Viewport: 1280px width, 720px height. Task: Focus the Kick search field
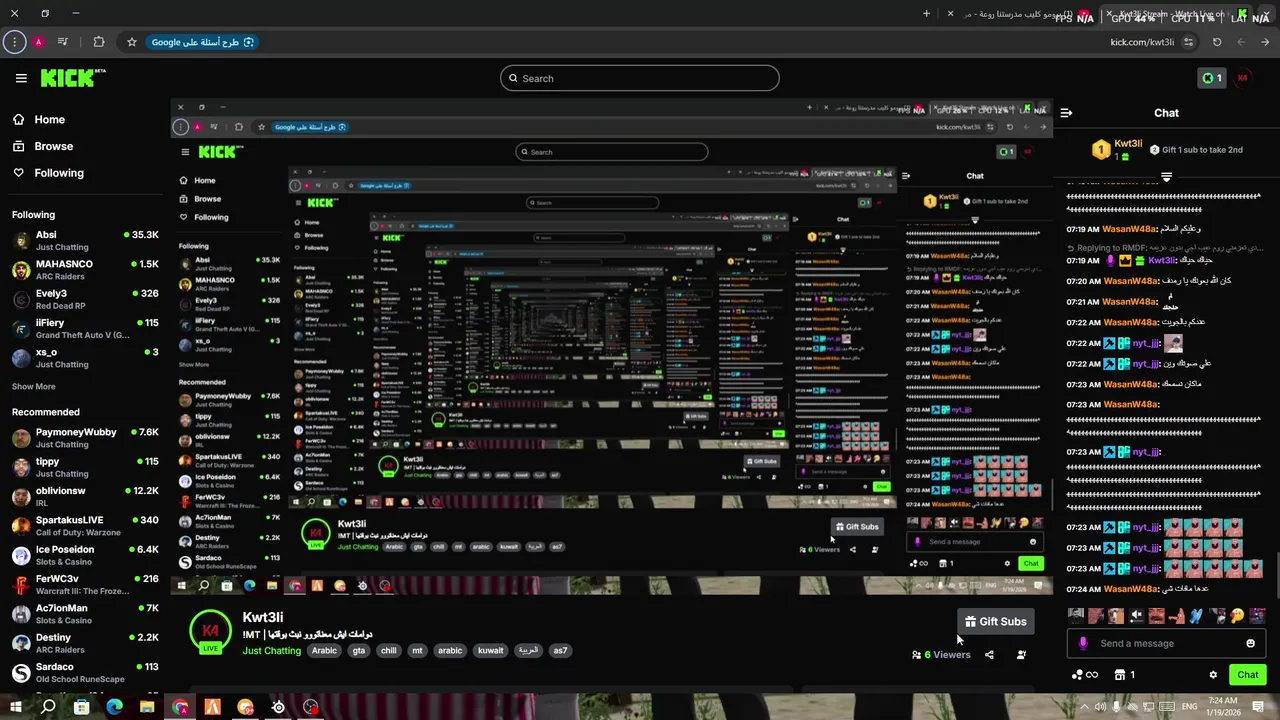(x=640, y=78)
